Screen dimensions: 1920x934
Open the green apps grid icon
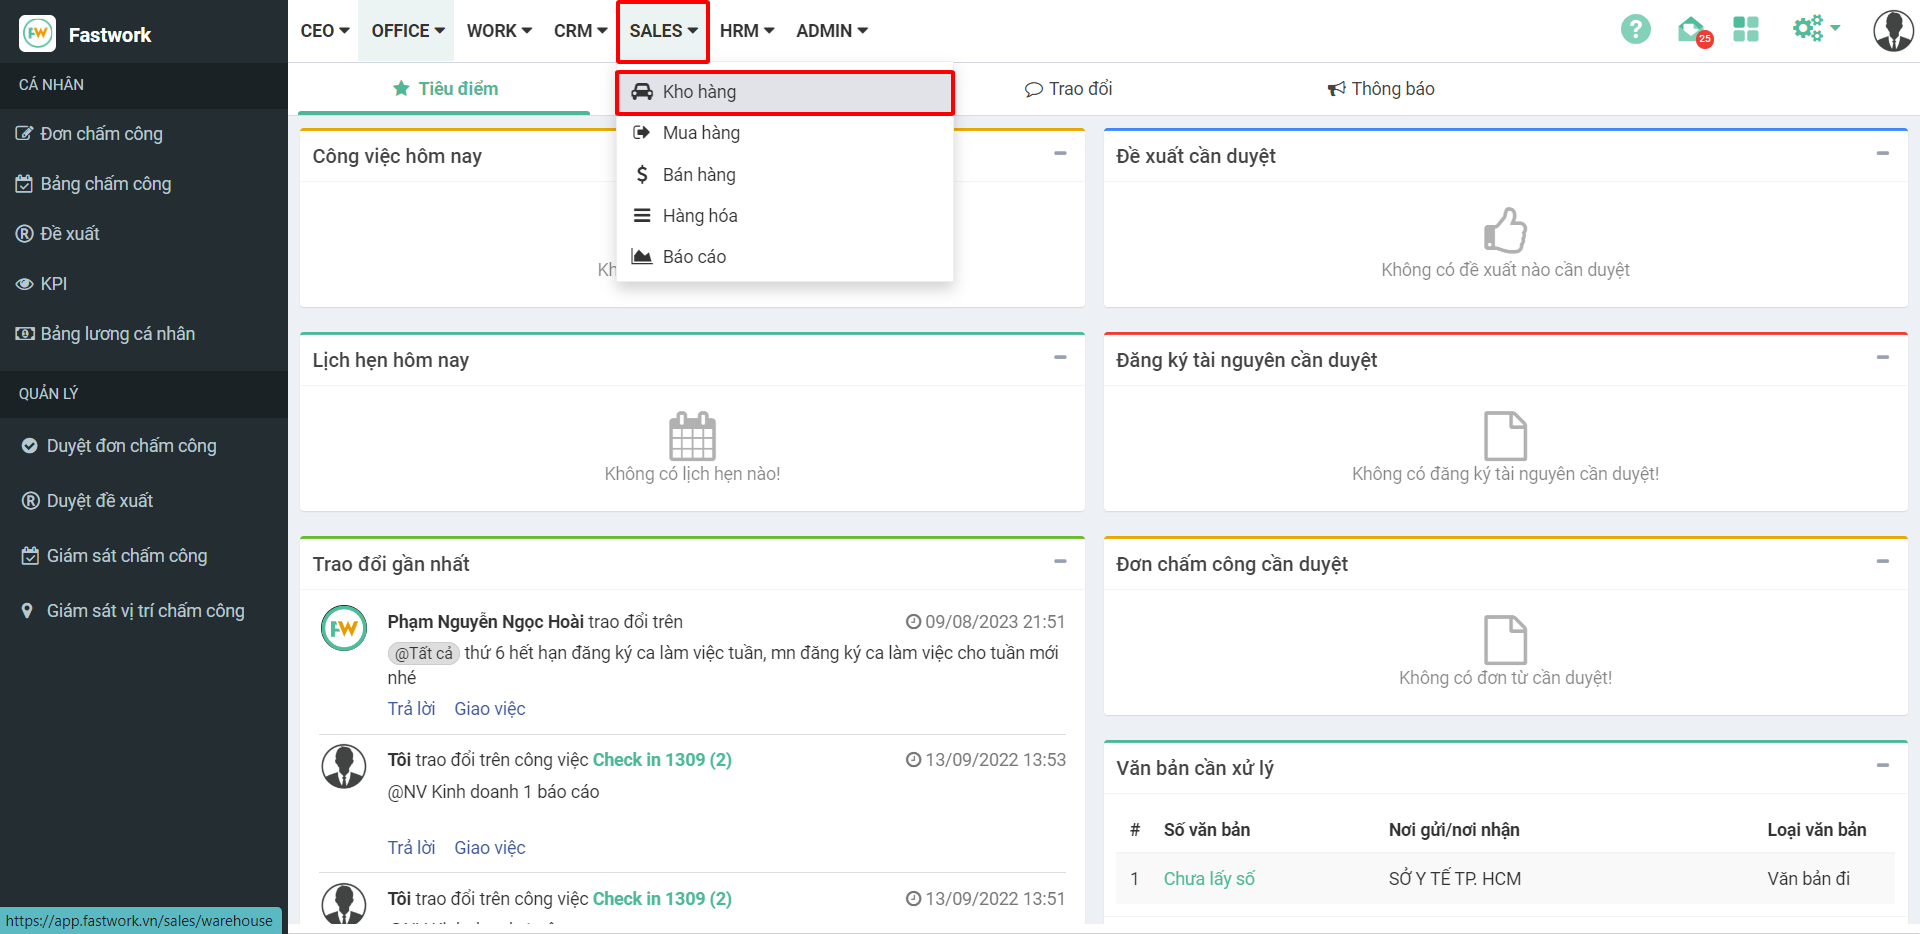coord(1746,30)
